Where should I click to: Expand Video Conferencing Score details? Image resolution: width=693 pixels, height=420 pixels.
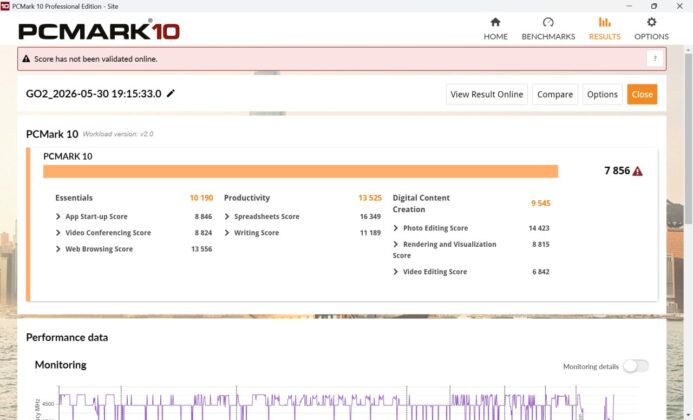[58, 233]
